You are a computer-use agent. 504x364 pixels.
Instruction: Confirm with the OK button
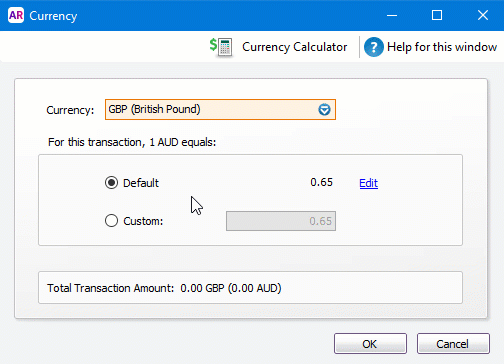370,343
